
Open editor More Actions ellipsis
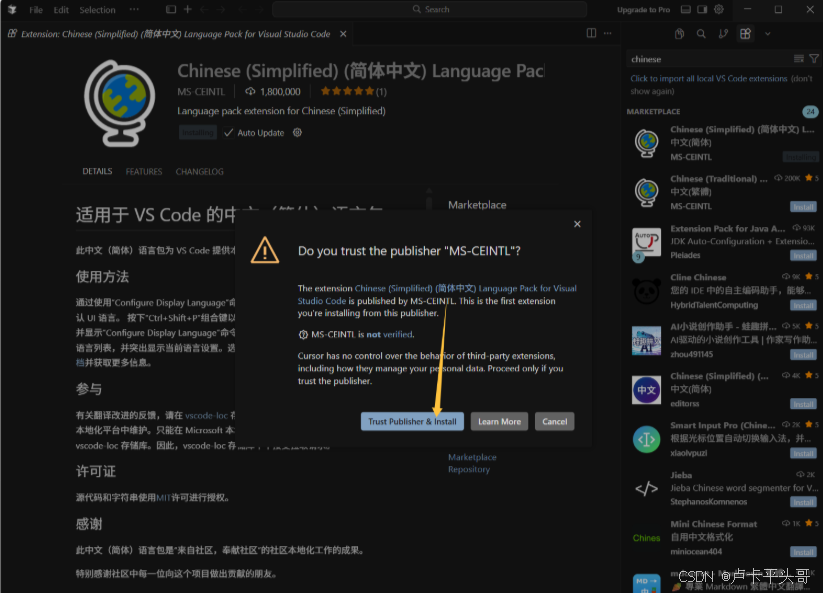(608, 33)
